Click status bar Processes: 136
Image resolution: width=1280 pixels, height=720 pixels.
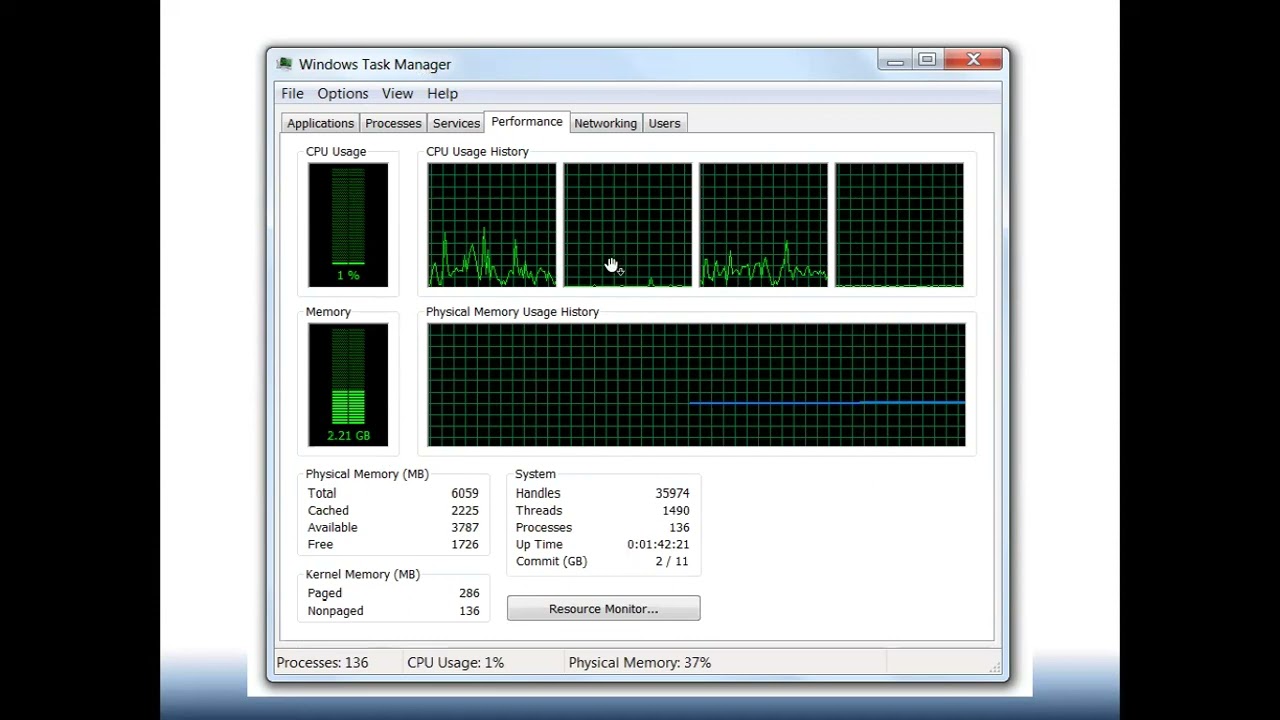[x=322, y=662]
